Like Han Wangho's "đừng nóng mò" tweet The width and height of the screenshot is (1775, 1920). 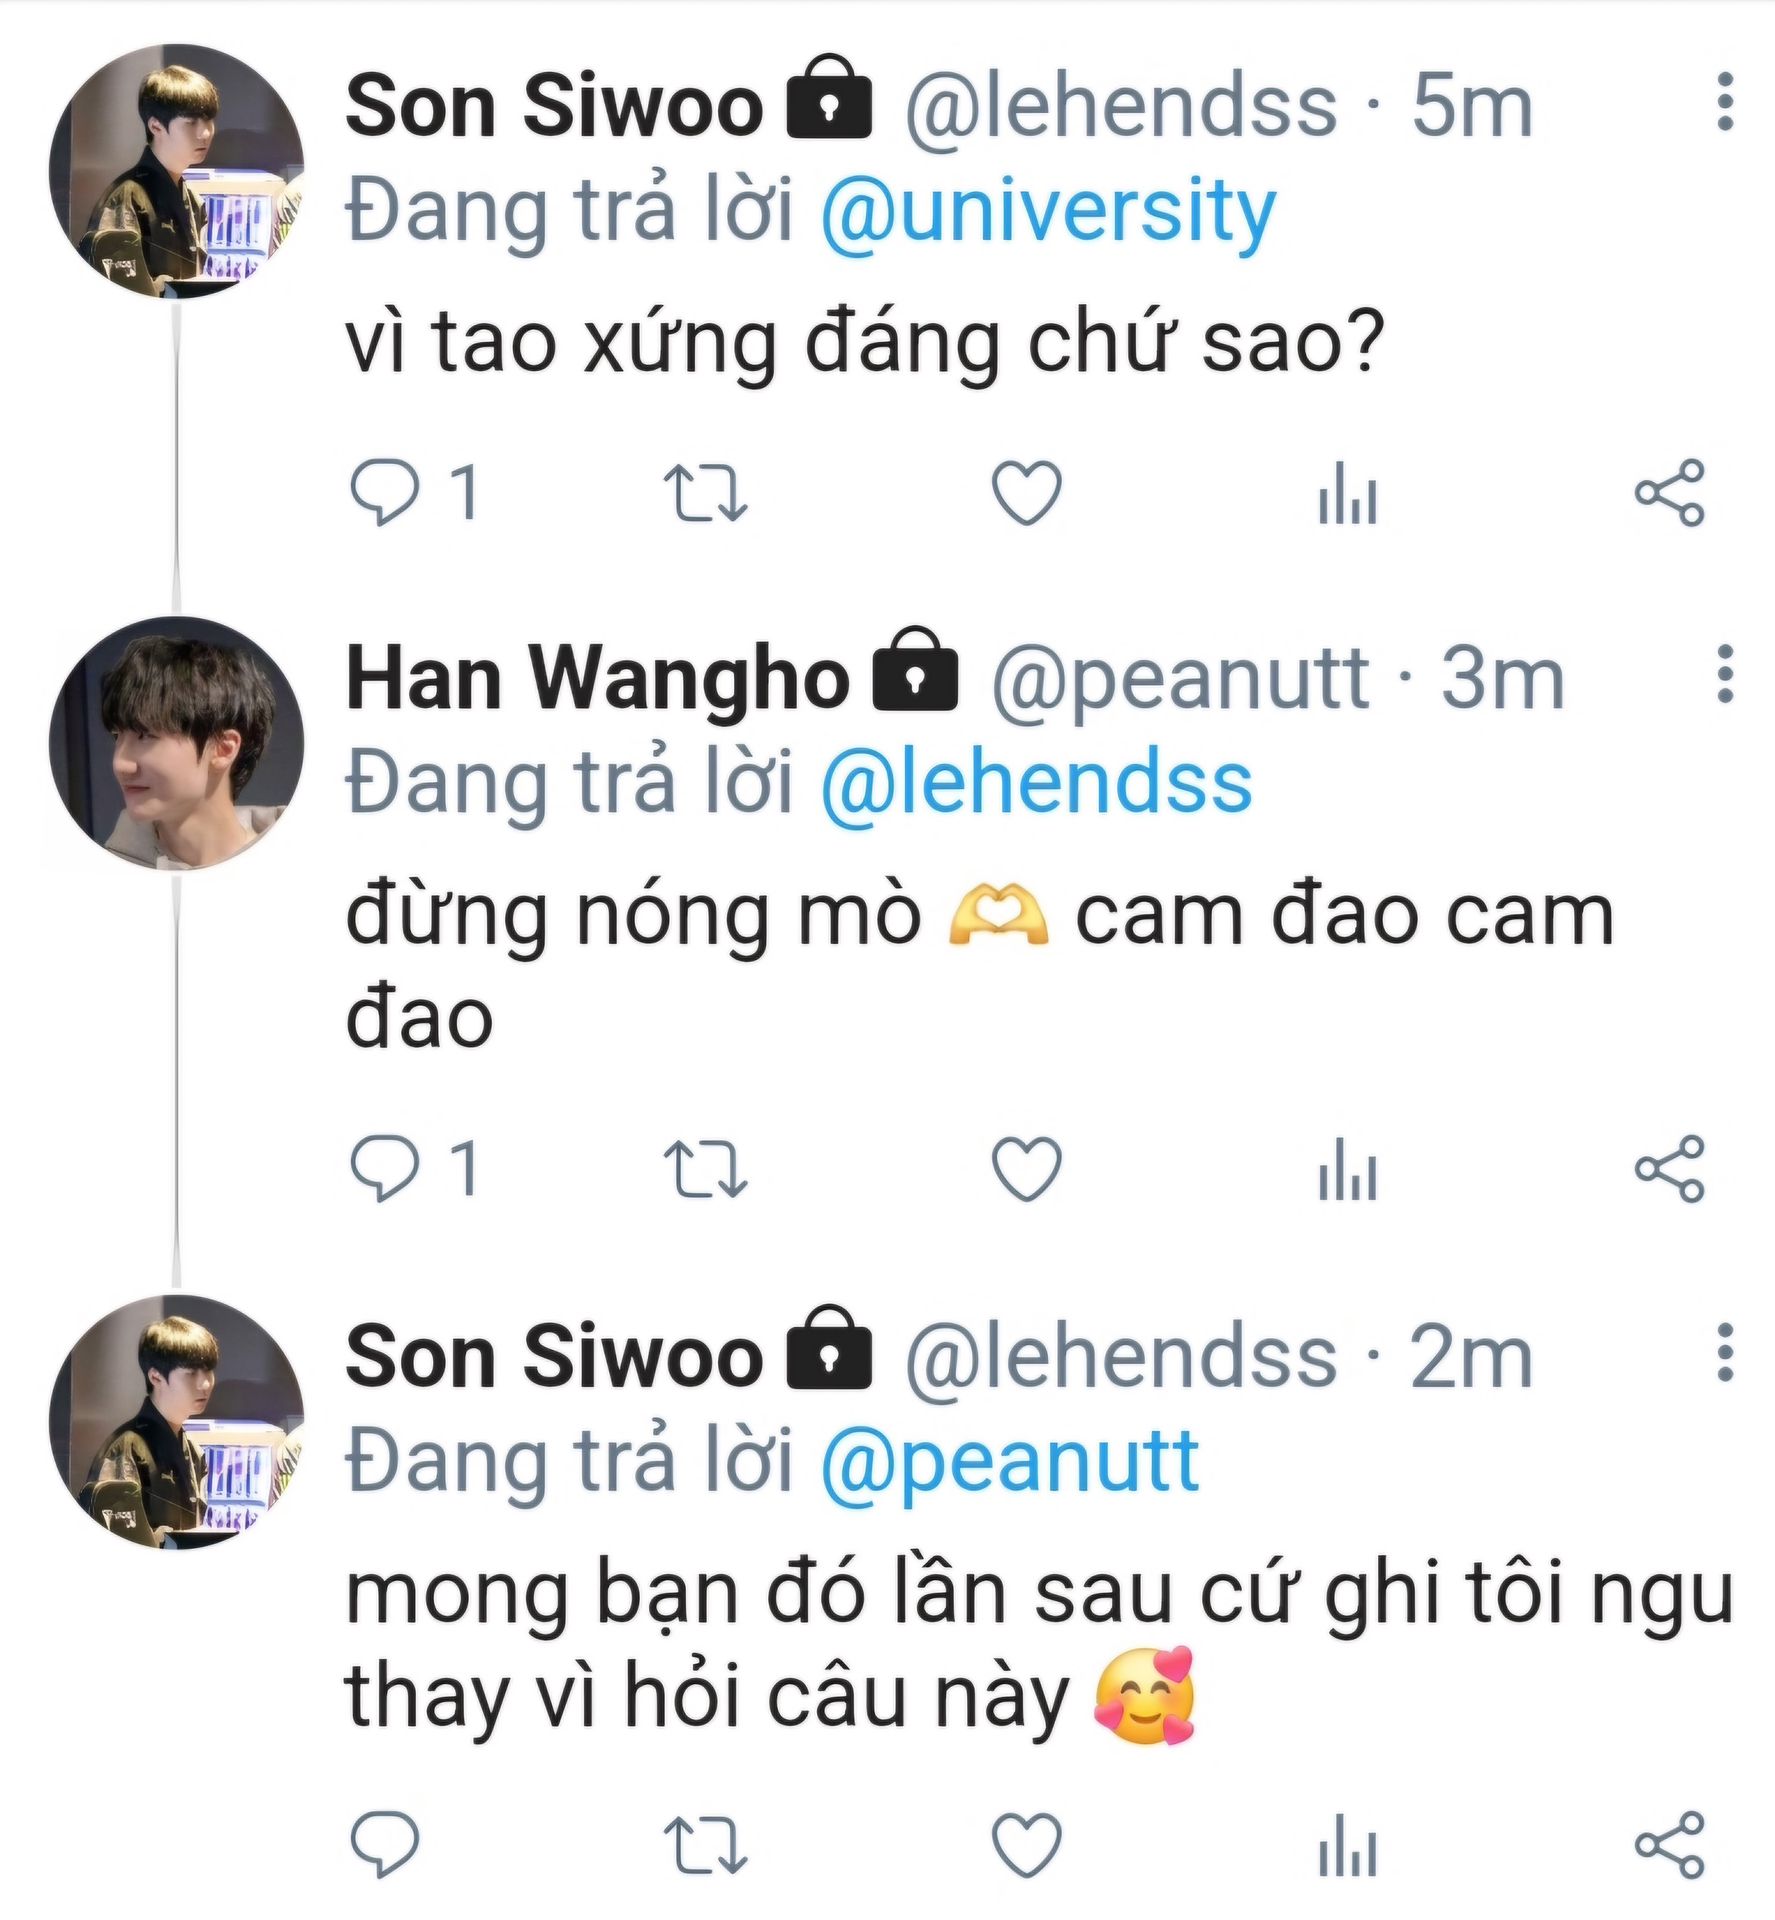1025,1168
